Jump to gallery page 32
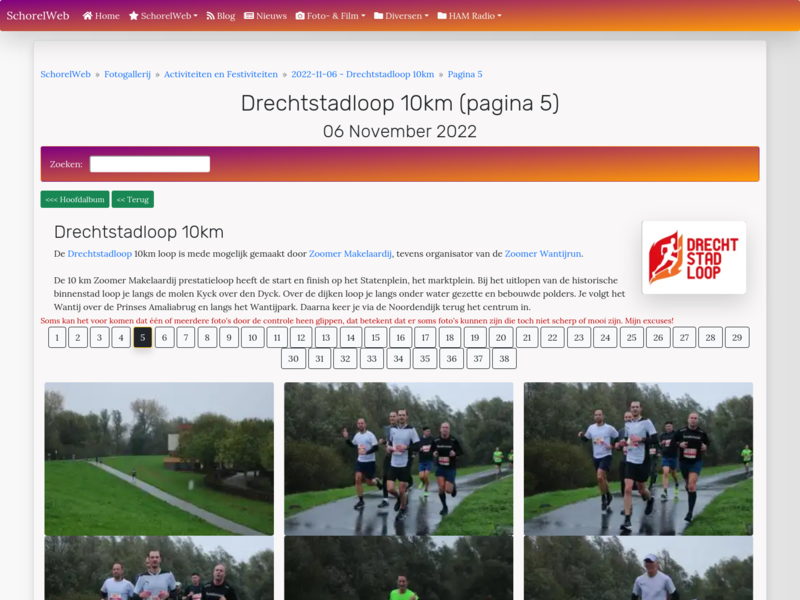 click(x=345, y=359)
